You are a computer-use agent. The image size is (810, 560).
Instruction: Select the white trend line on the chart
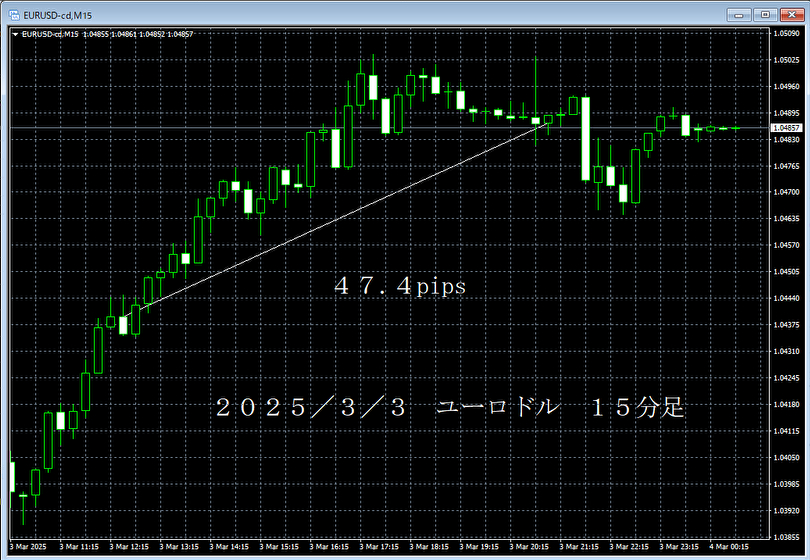tap(336, 219)
